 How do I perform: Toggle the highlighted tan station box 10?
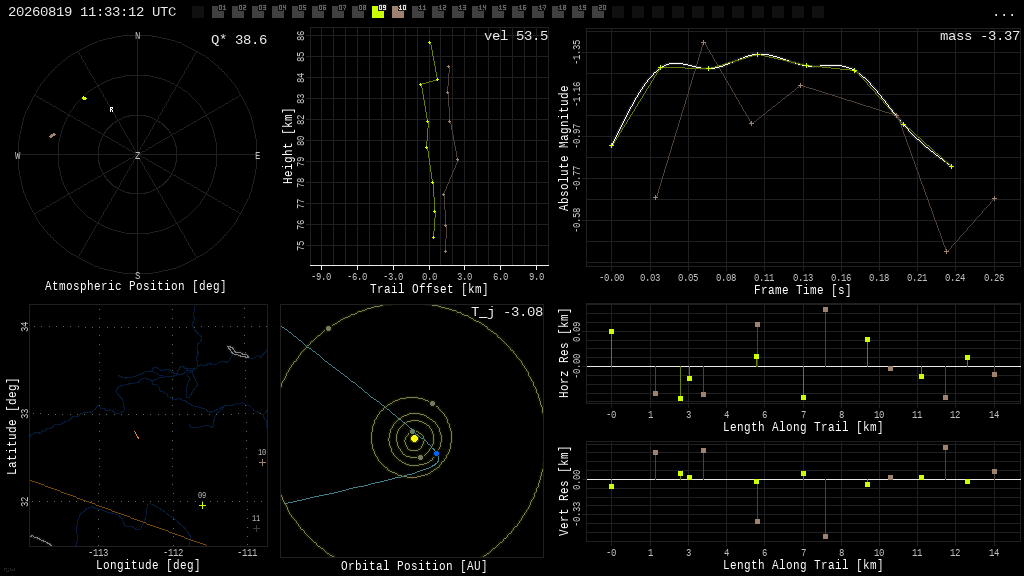point(398,12)
